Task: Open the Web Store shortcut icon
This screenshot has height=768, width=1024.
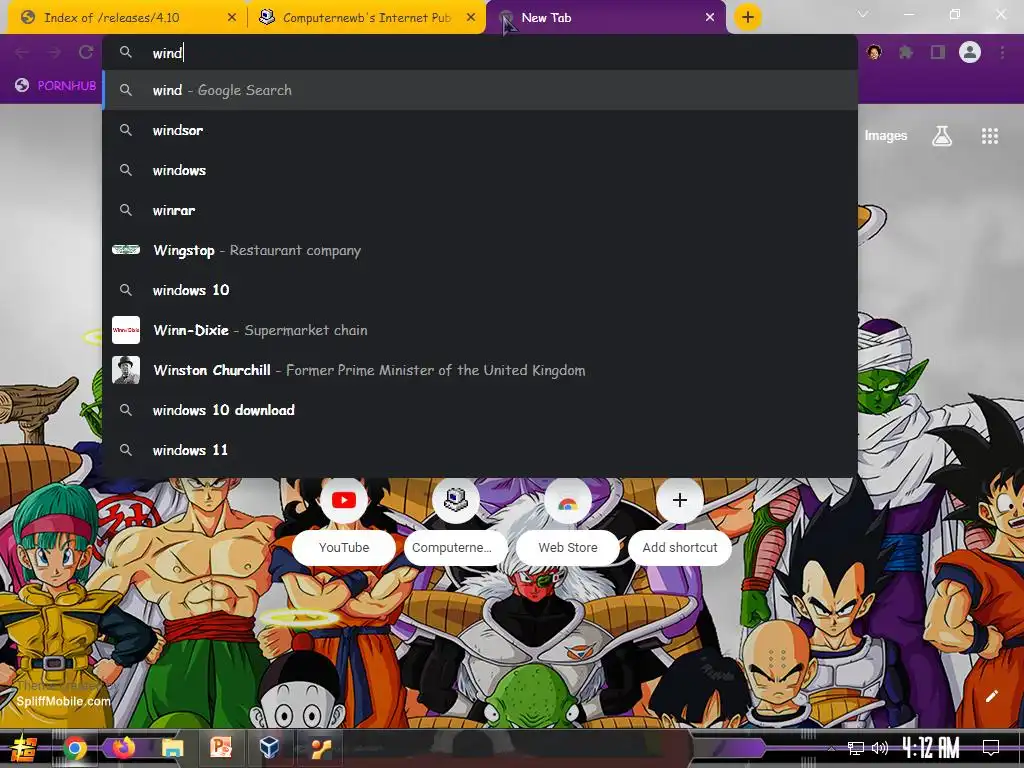Action: point(568,500)
